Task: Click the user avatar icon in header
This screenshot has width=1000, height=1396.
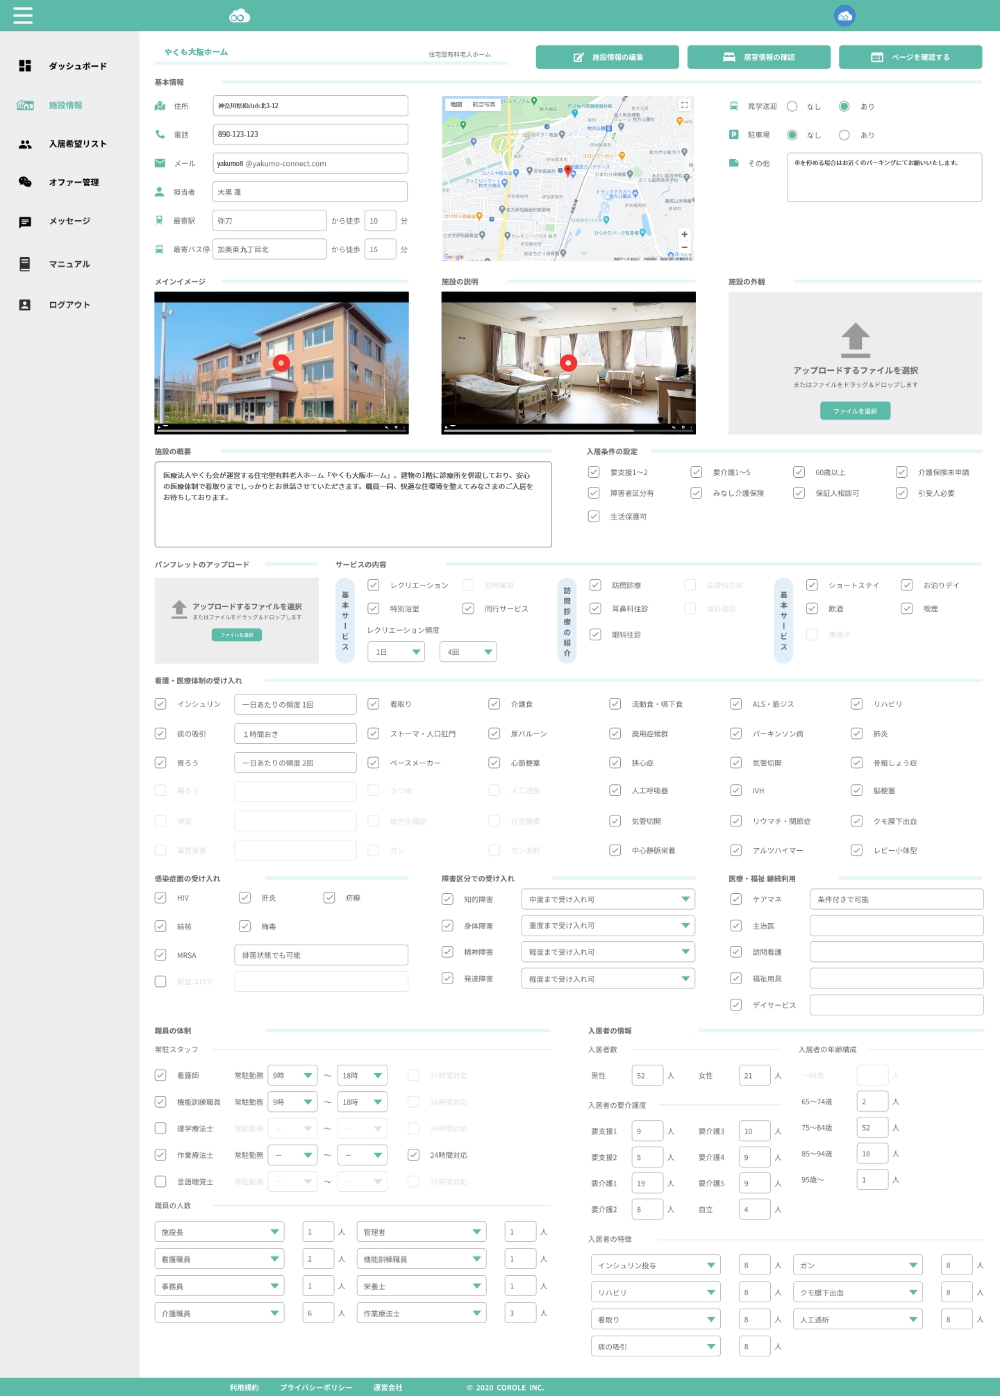Action: pos(845,15)
